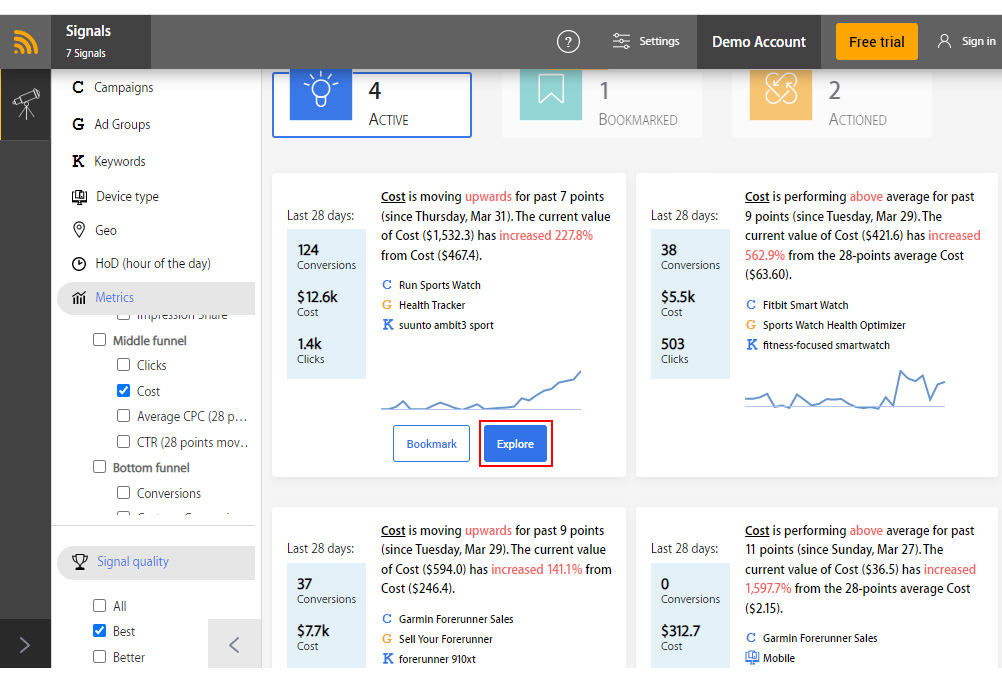Click device icon beside Mobile

752,657
